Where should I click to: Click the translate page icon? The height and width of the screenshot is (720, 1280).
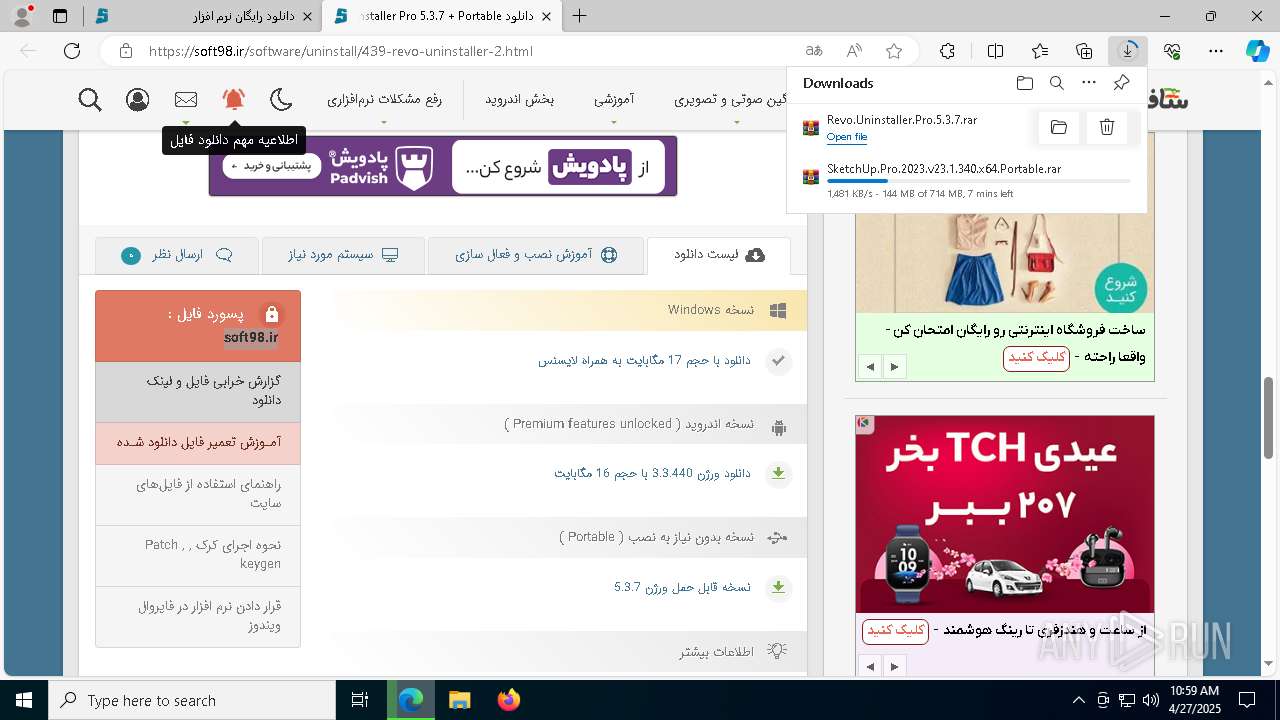click(814, 51)
